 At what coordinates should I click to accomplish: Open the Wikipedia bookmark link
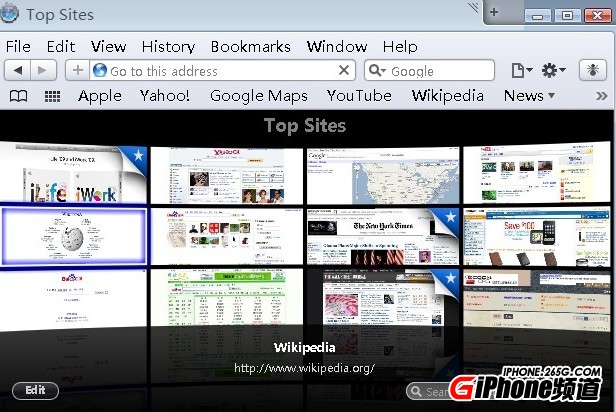pyautogui.click(x=447, y=96)
